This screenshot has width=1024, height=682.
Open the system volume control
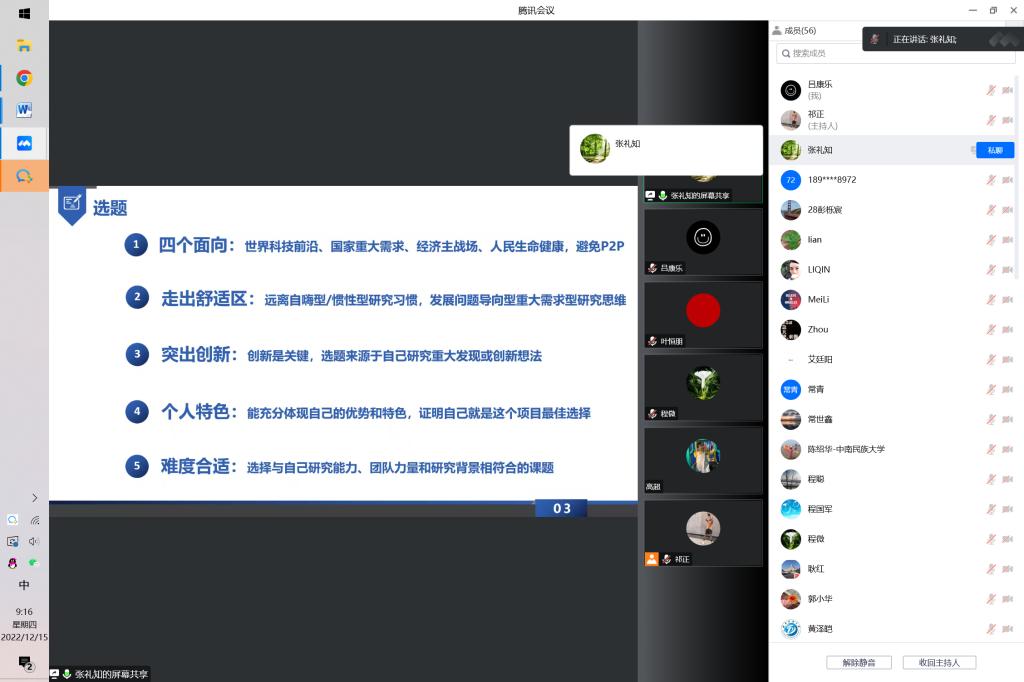[35, 541]
